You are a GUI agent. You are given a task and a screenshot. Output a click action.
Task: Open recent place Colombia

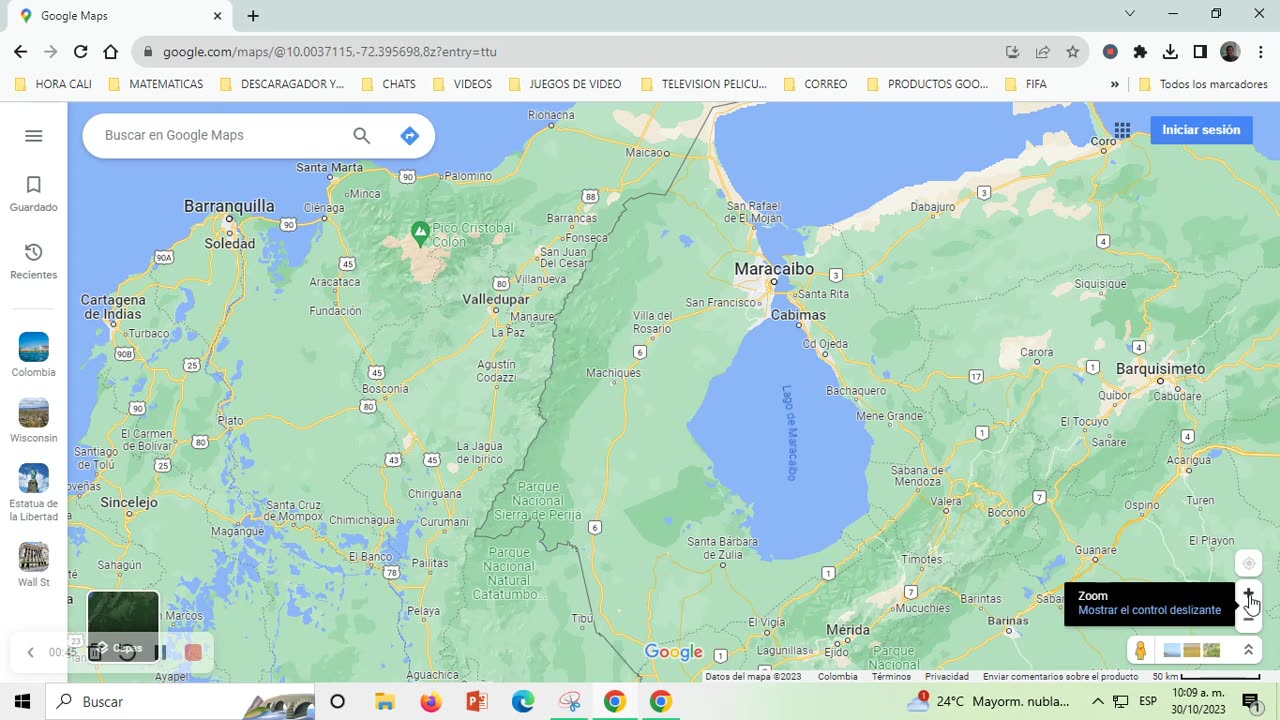[34, 355]
